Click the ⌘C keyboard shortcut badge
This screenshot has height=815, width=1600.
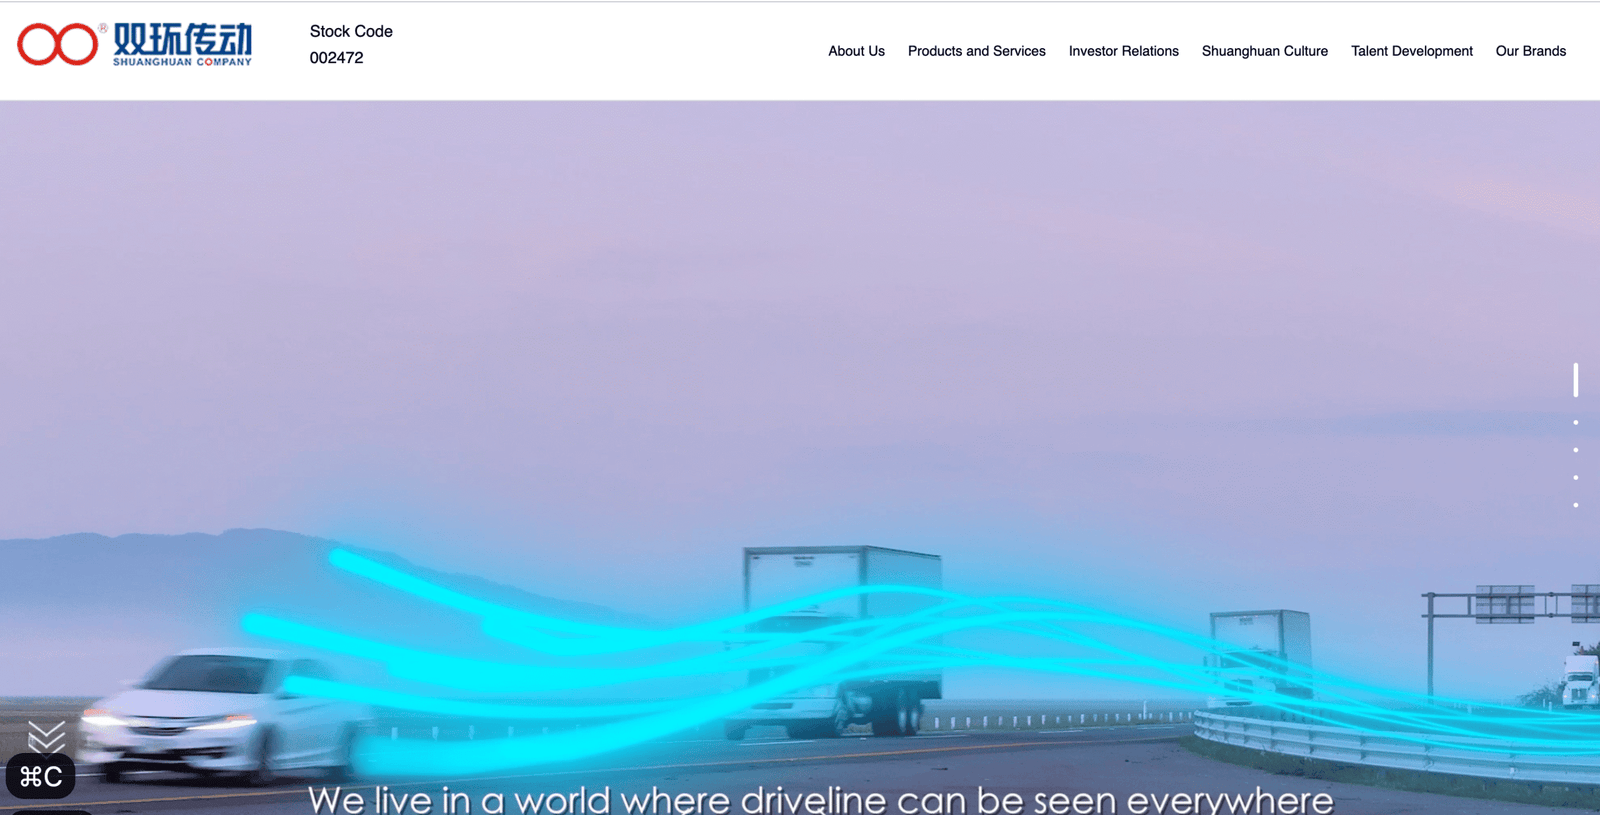click(41, 777)
